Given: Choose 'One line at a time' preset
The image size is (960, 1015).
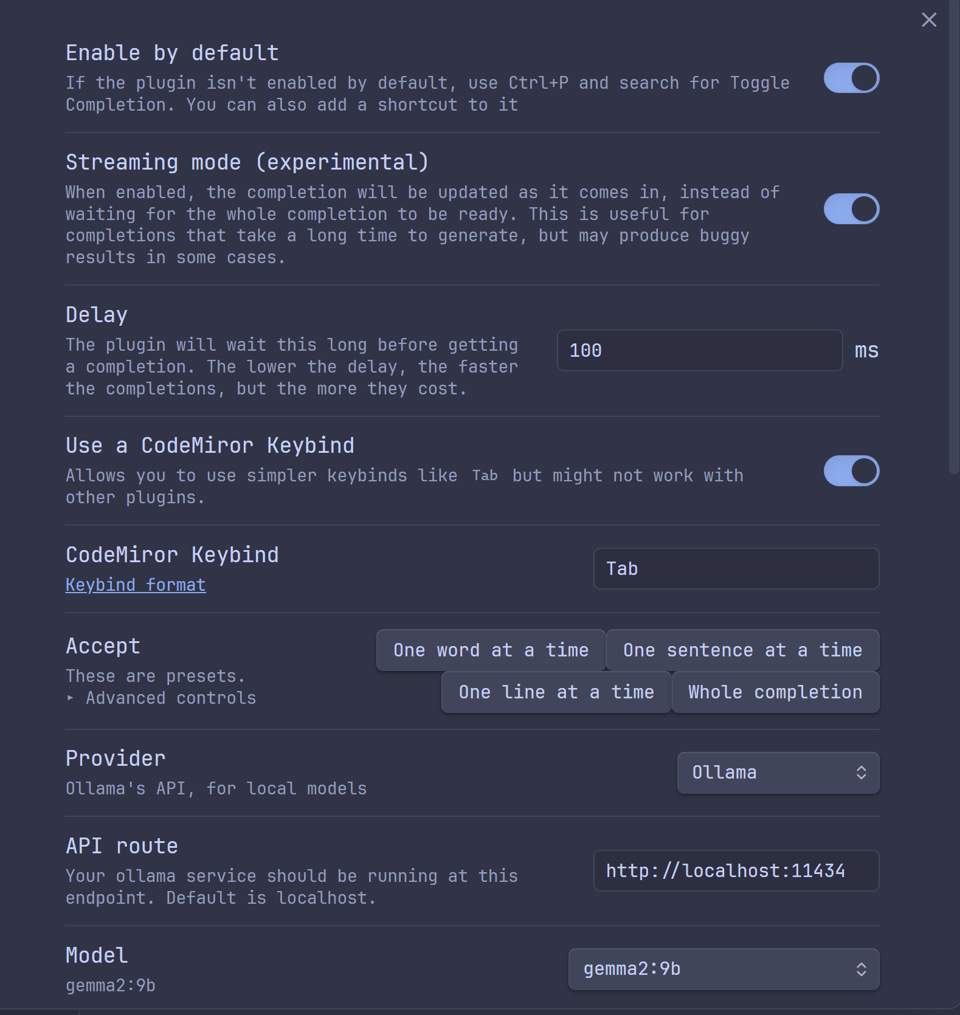Looking at the screenshot, I should click(556, 692).
